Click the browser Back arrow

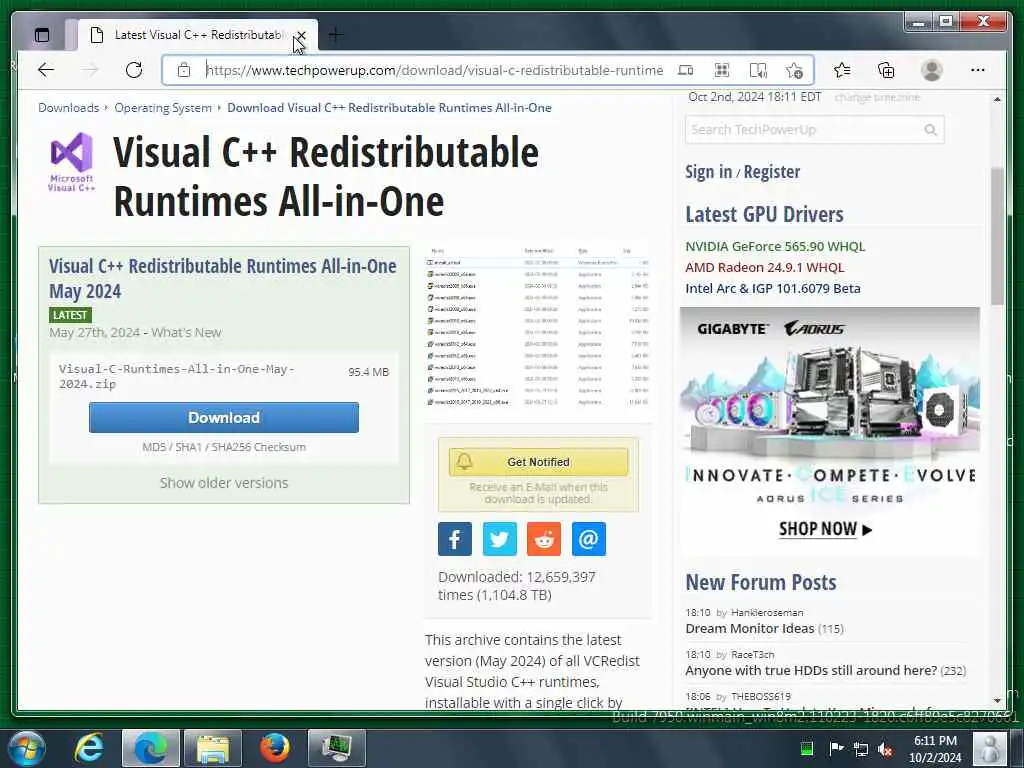46,70
